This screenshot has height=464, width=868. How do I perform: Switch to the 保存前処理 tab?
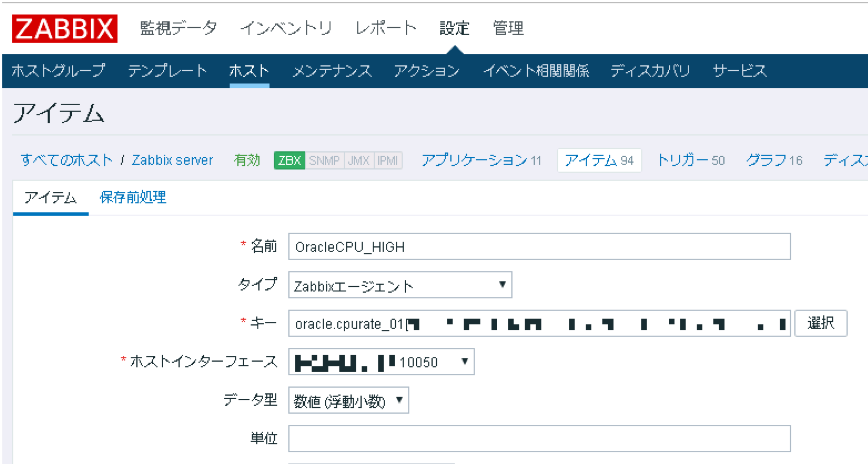pos(133,197)
